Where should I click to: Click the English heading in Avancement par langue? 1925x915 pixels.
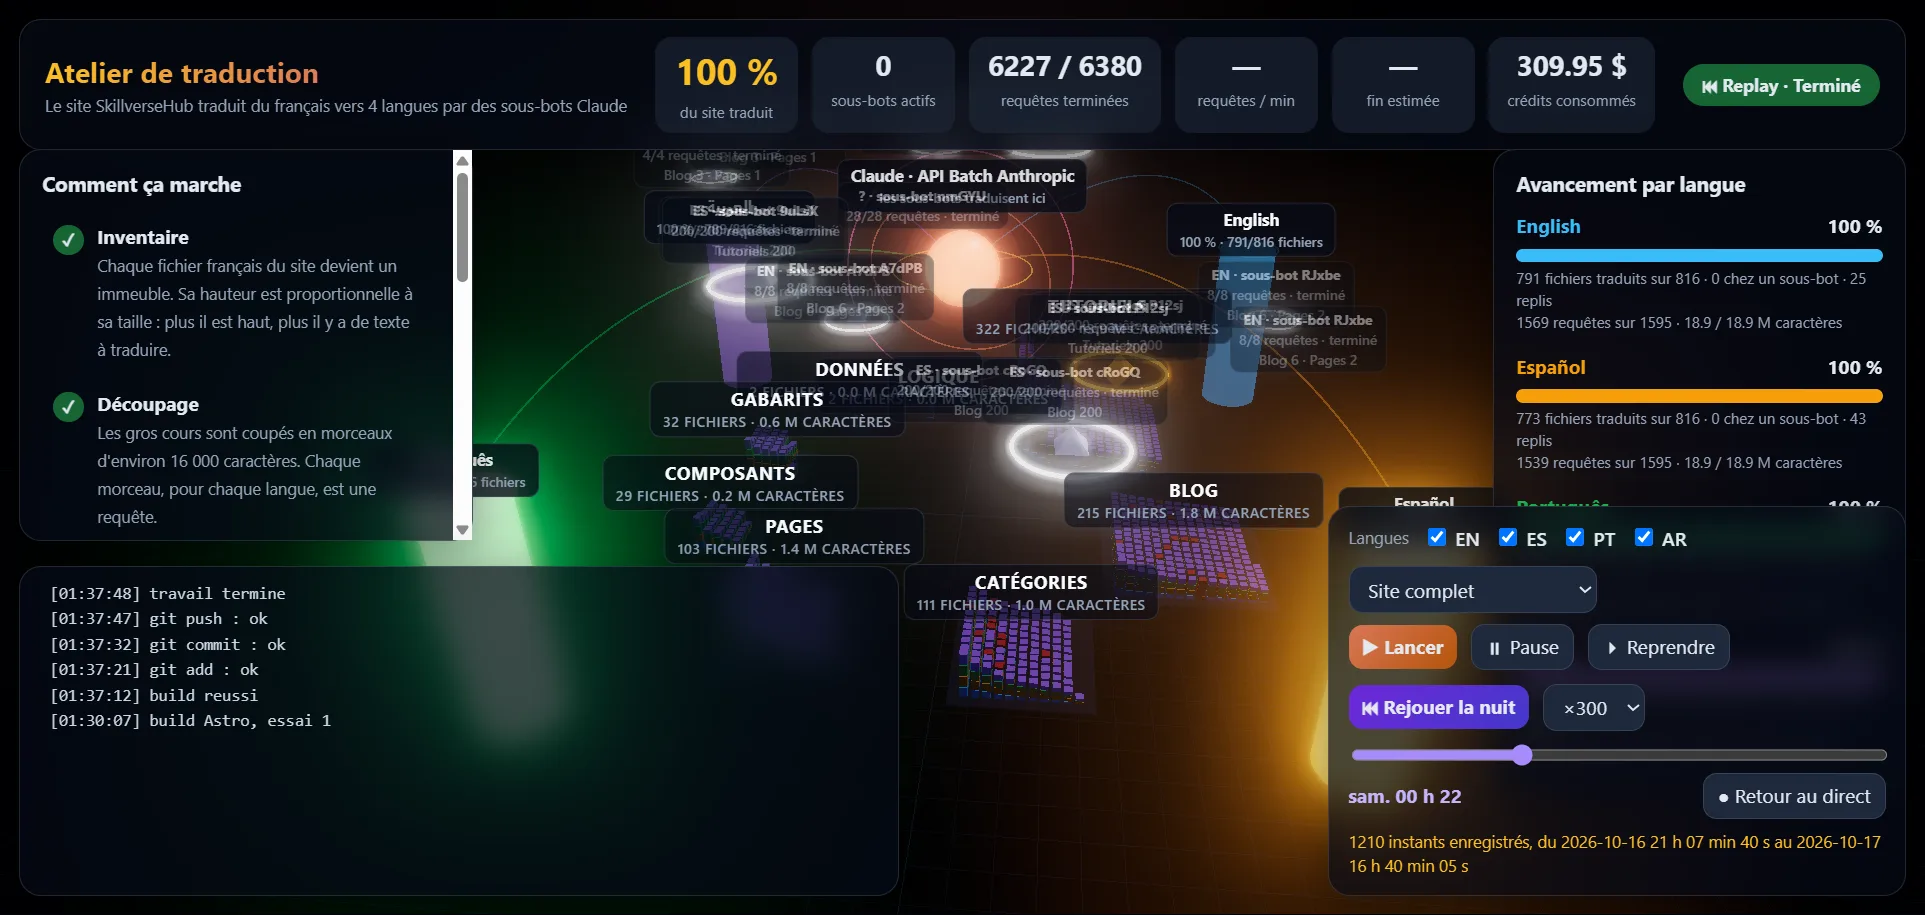point(1548,227)
